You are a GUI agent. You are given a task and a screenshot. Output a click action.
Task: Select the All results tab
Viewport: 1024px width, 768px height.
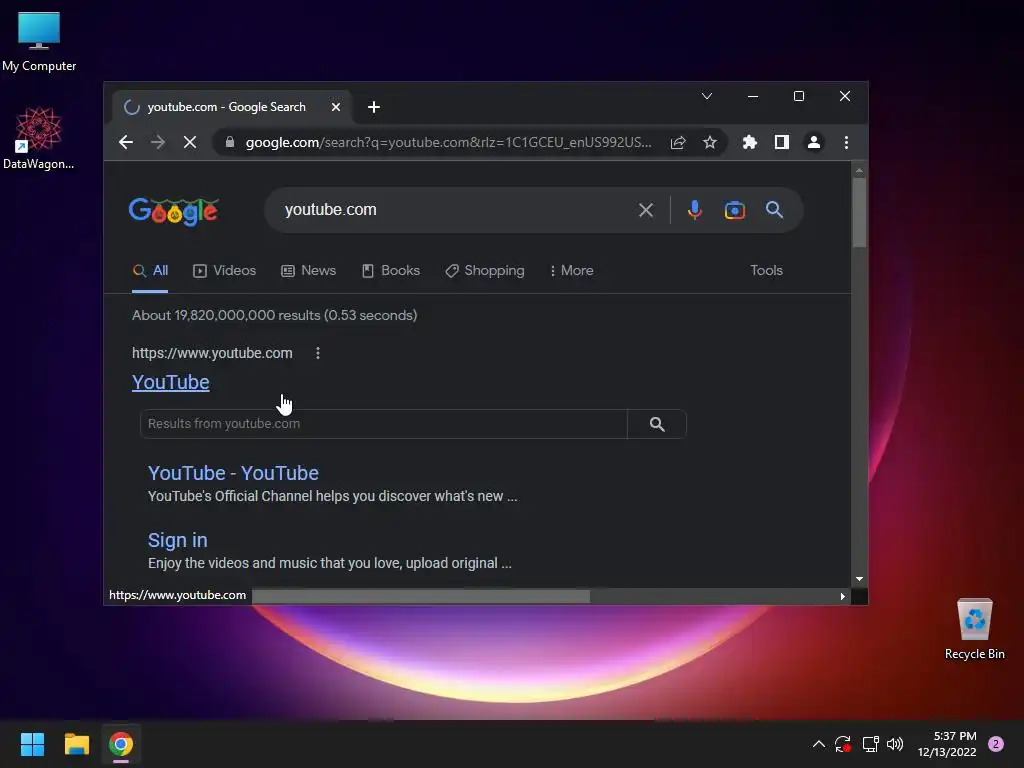point(151,270)
